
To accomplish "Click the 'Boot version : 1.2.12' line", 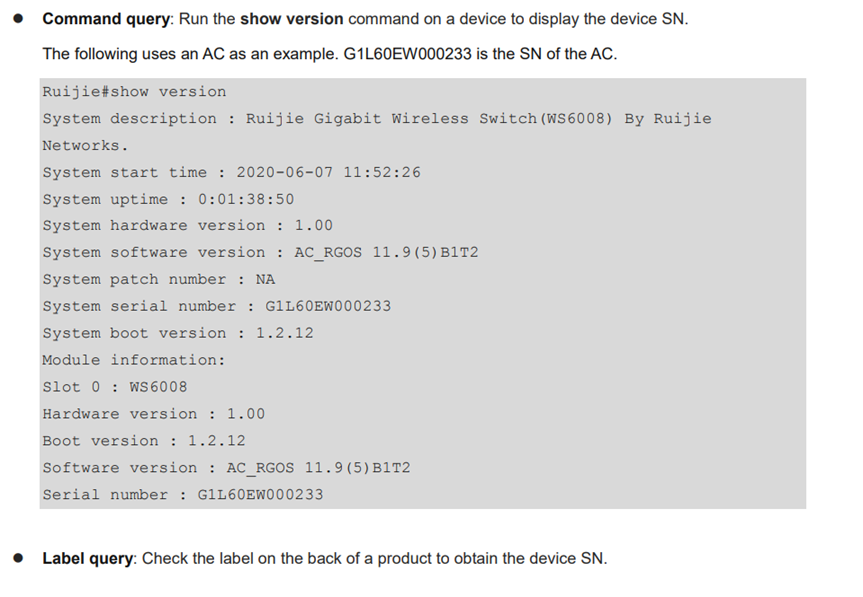I will [x=144, y=441].
